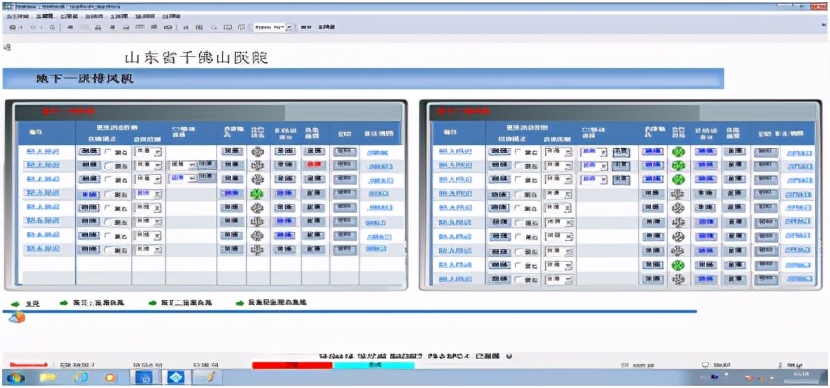
Task: Open the Windows Start button
Action: click(16, 377)
